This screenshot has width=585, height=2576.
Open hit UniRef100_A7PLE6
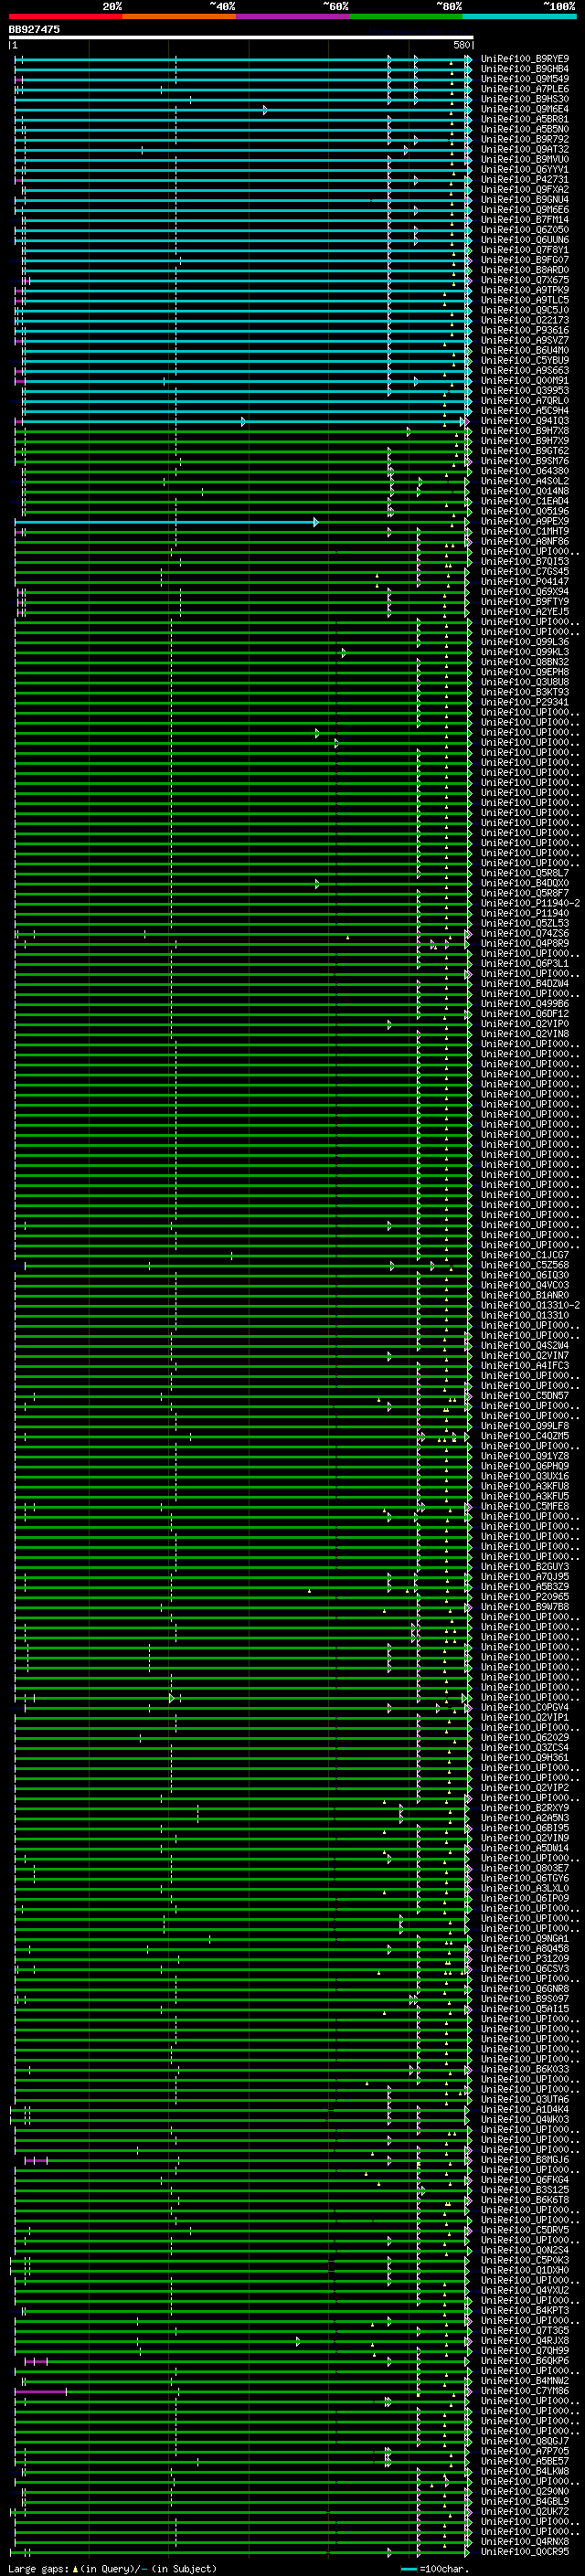pos(525,89)
